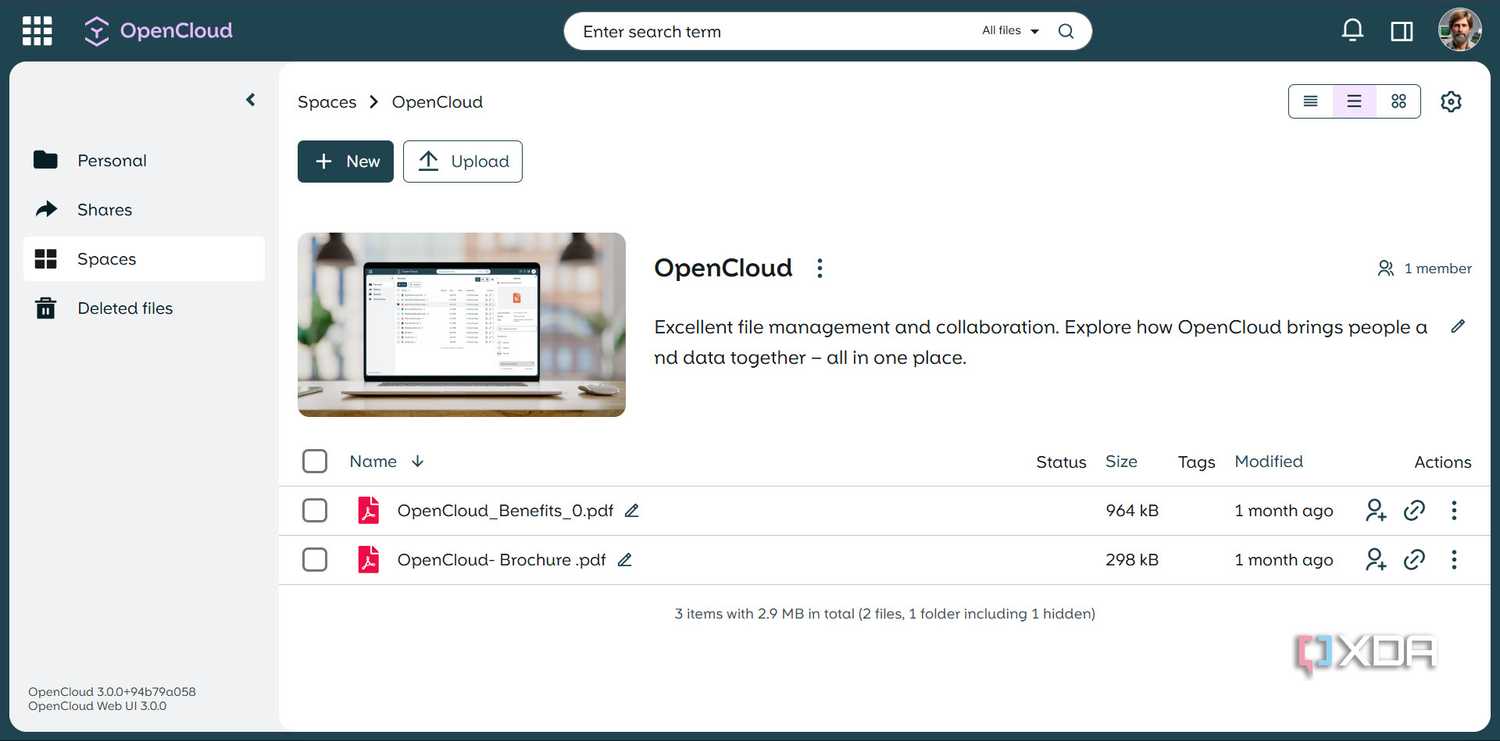This screenshot has height=741, width=1500.
Task: Sort by Modified column
Action: (1269, 461)
